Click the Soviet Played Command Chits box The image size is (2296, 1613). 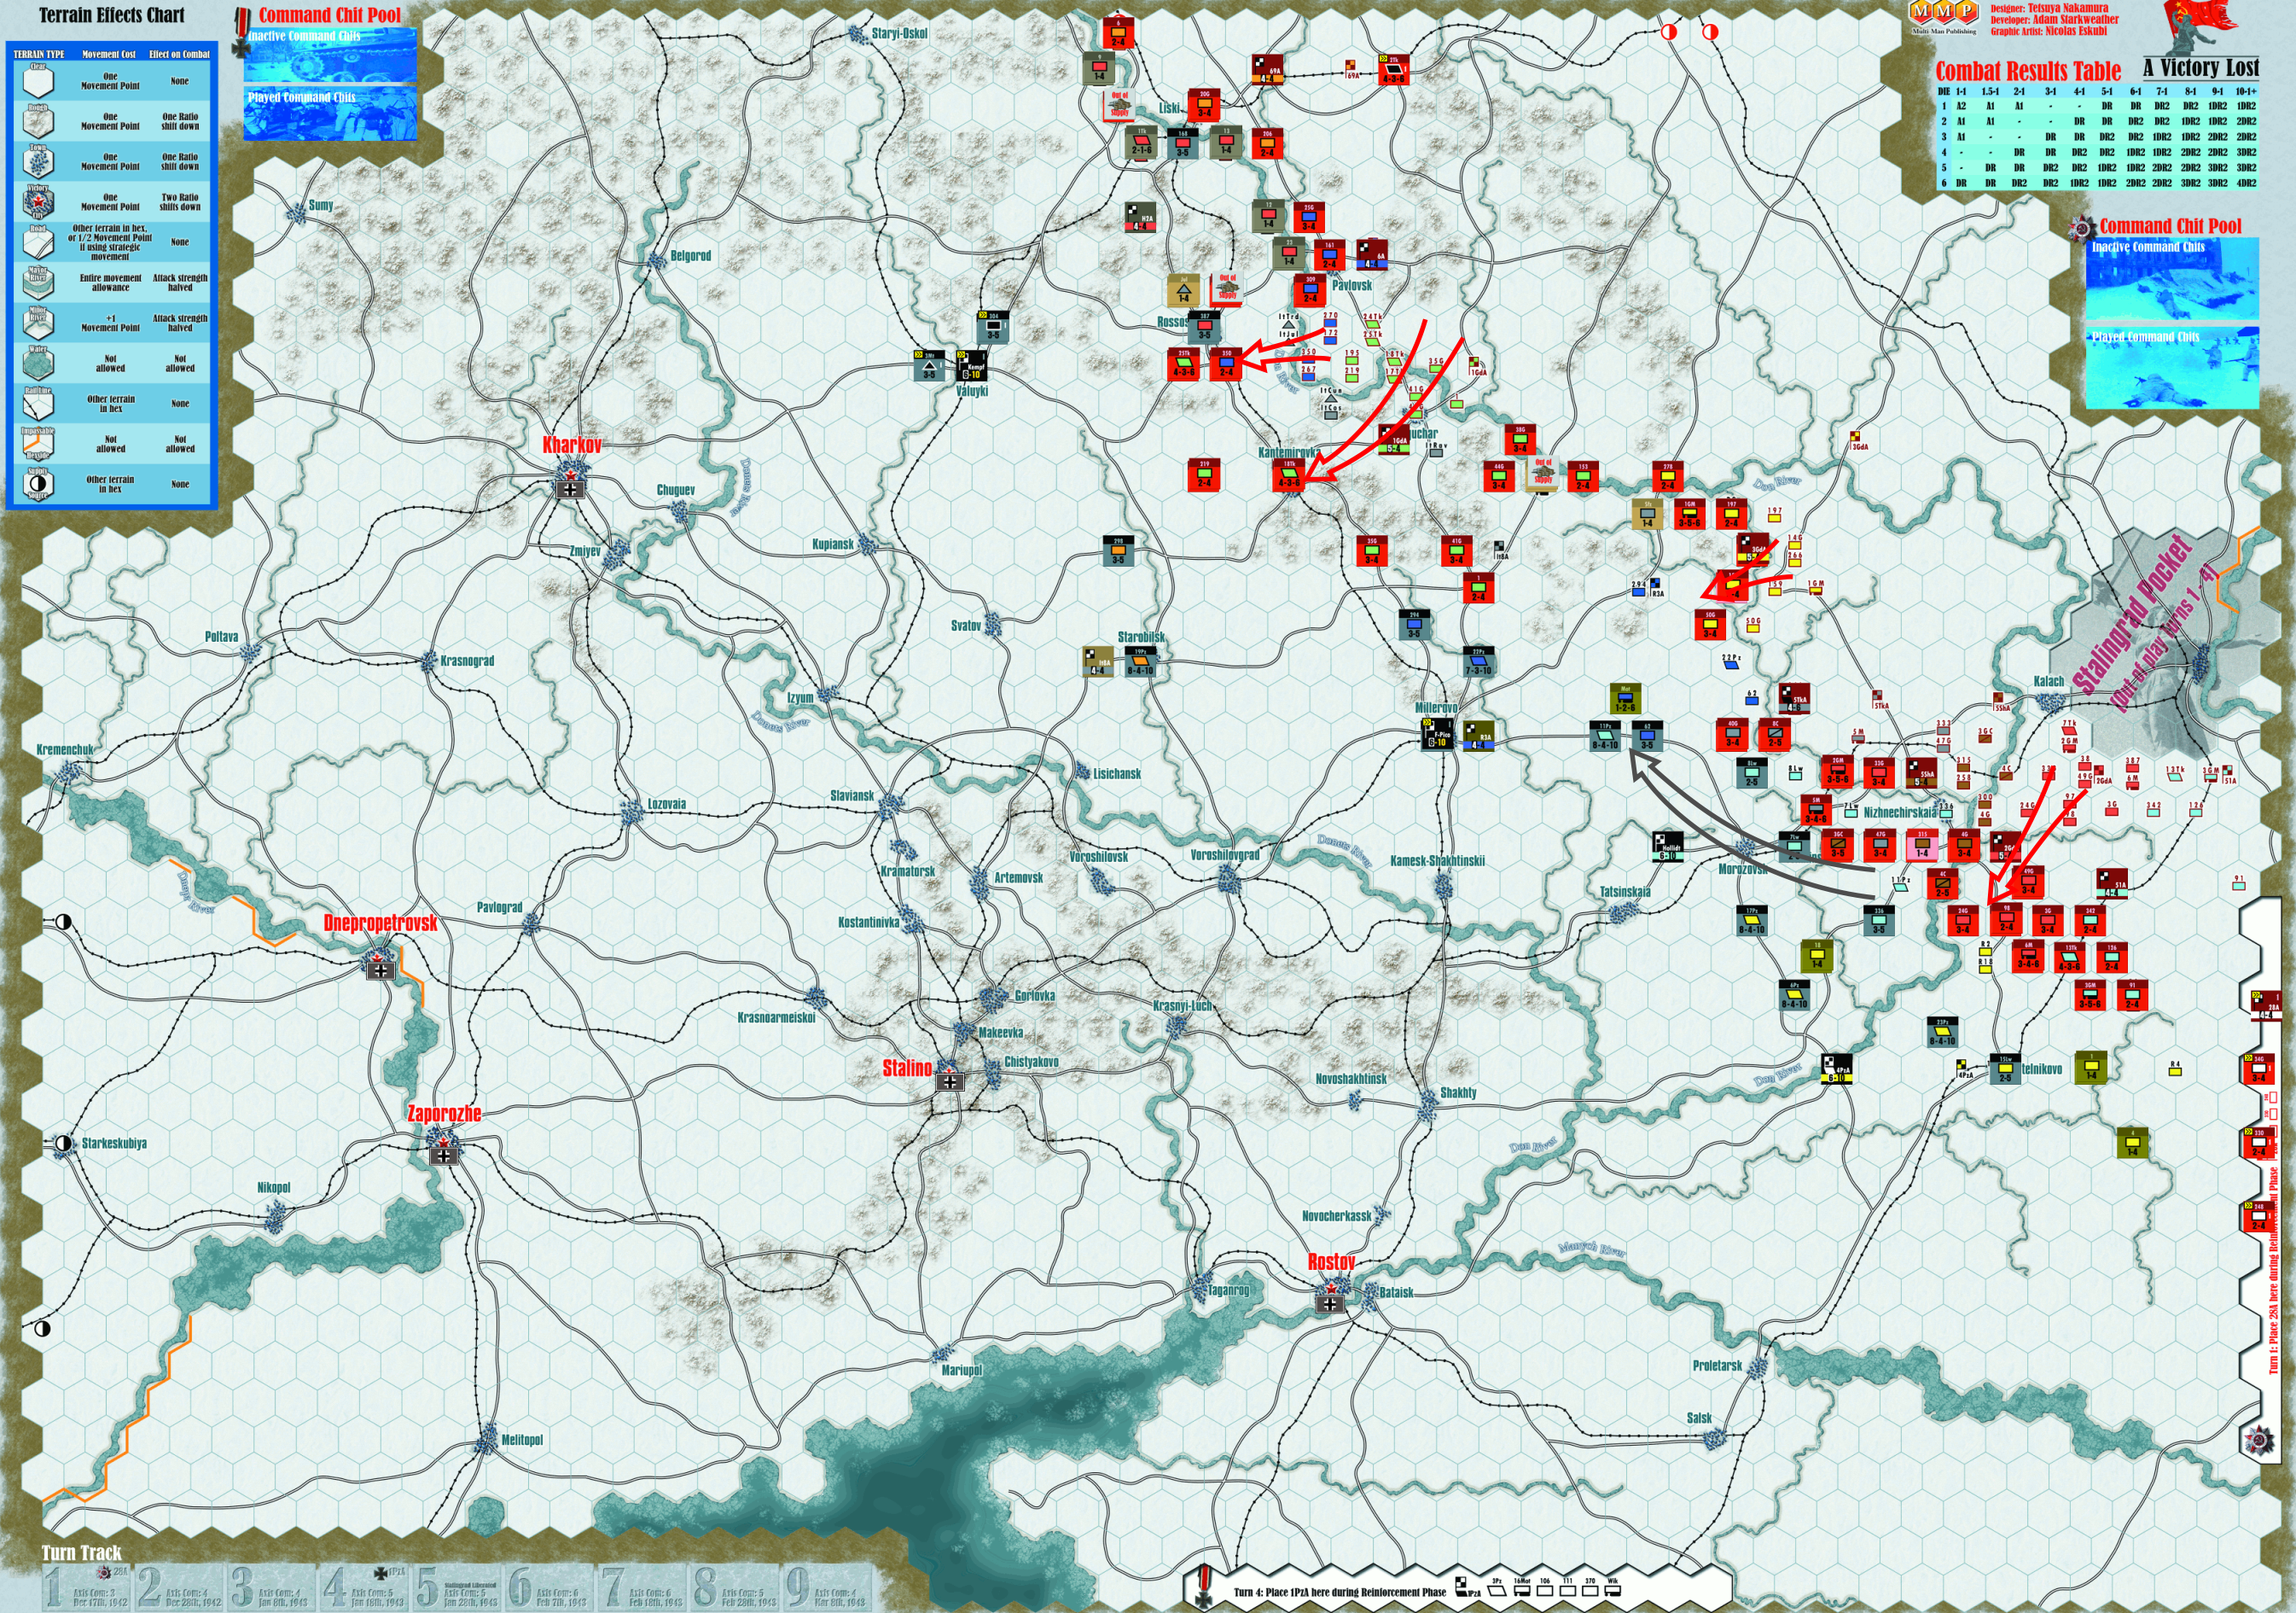click(x=2172, y=368)
